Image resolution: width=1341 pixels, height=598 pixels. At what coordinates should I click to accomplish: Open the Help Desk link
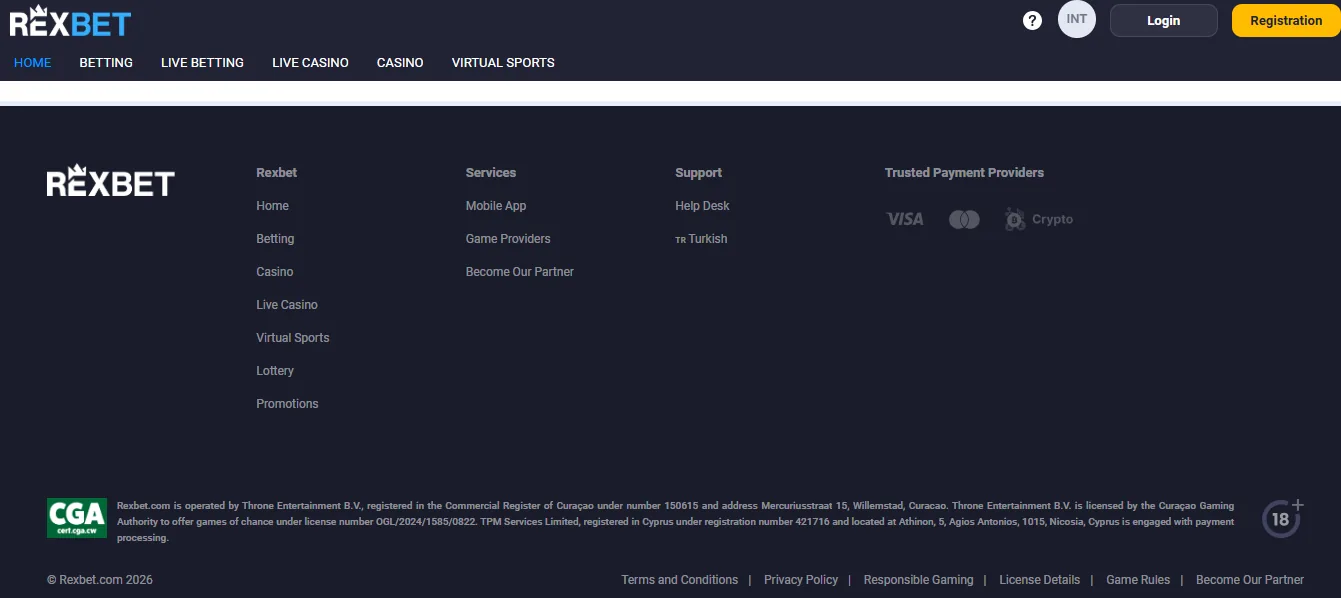click(x=702, y=206)
